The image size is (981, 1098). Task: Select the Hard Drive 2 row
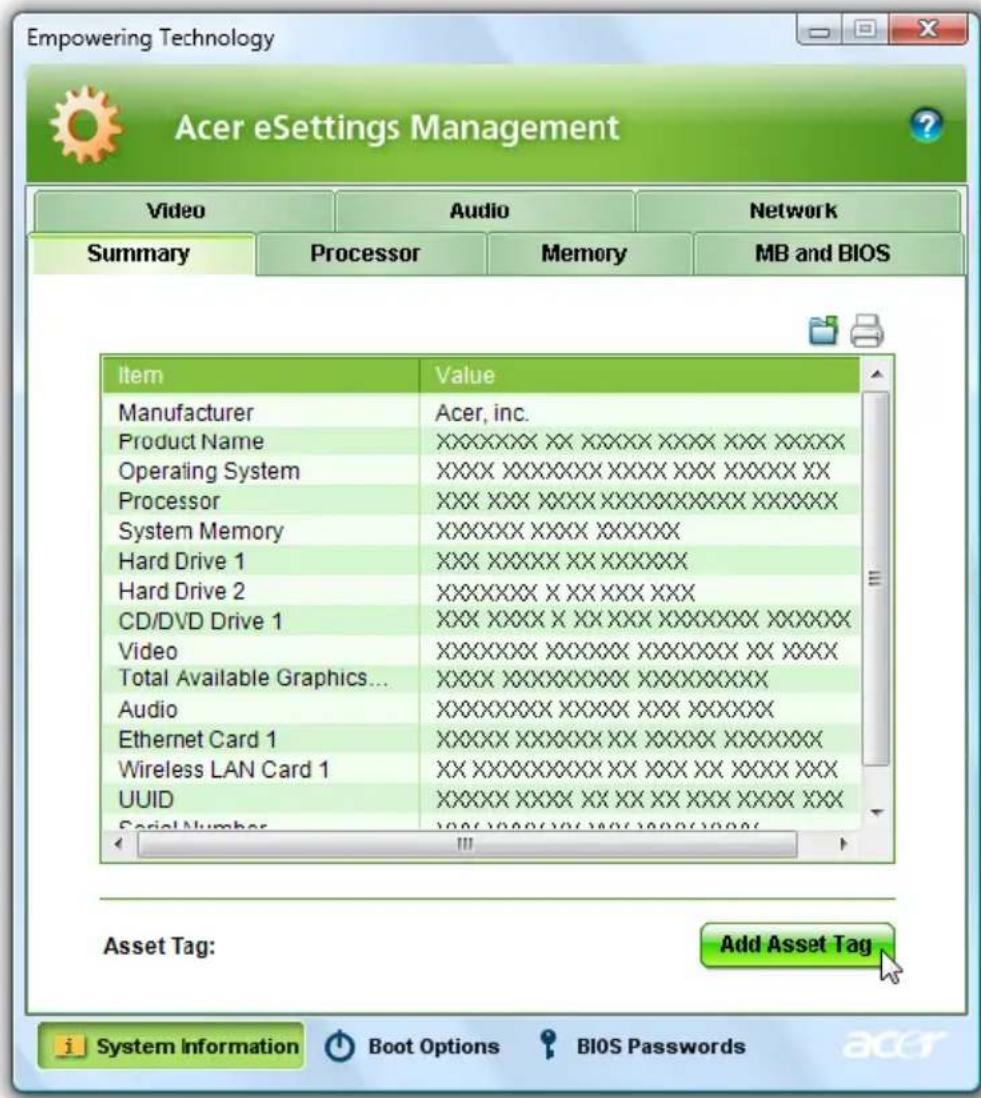(481, 591)
